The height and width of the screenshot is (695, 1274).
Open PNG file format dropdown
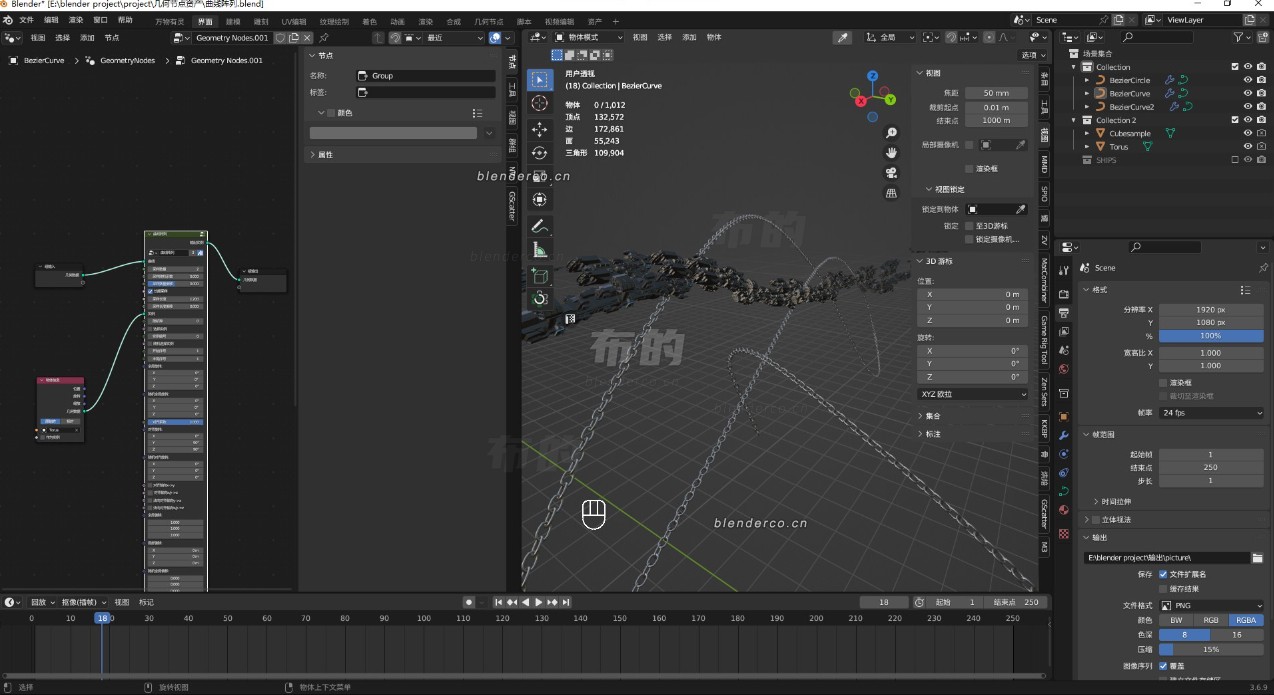[x=1212, y=606]
